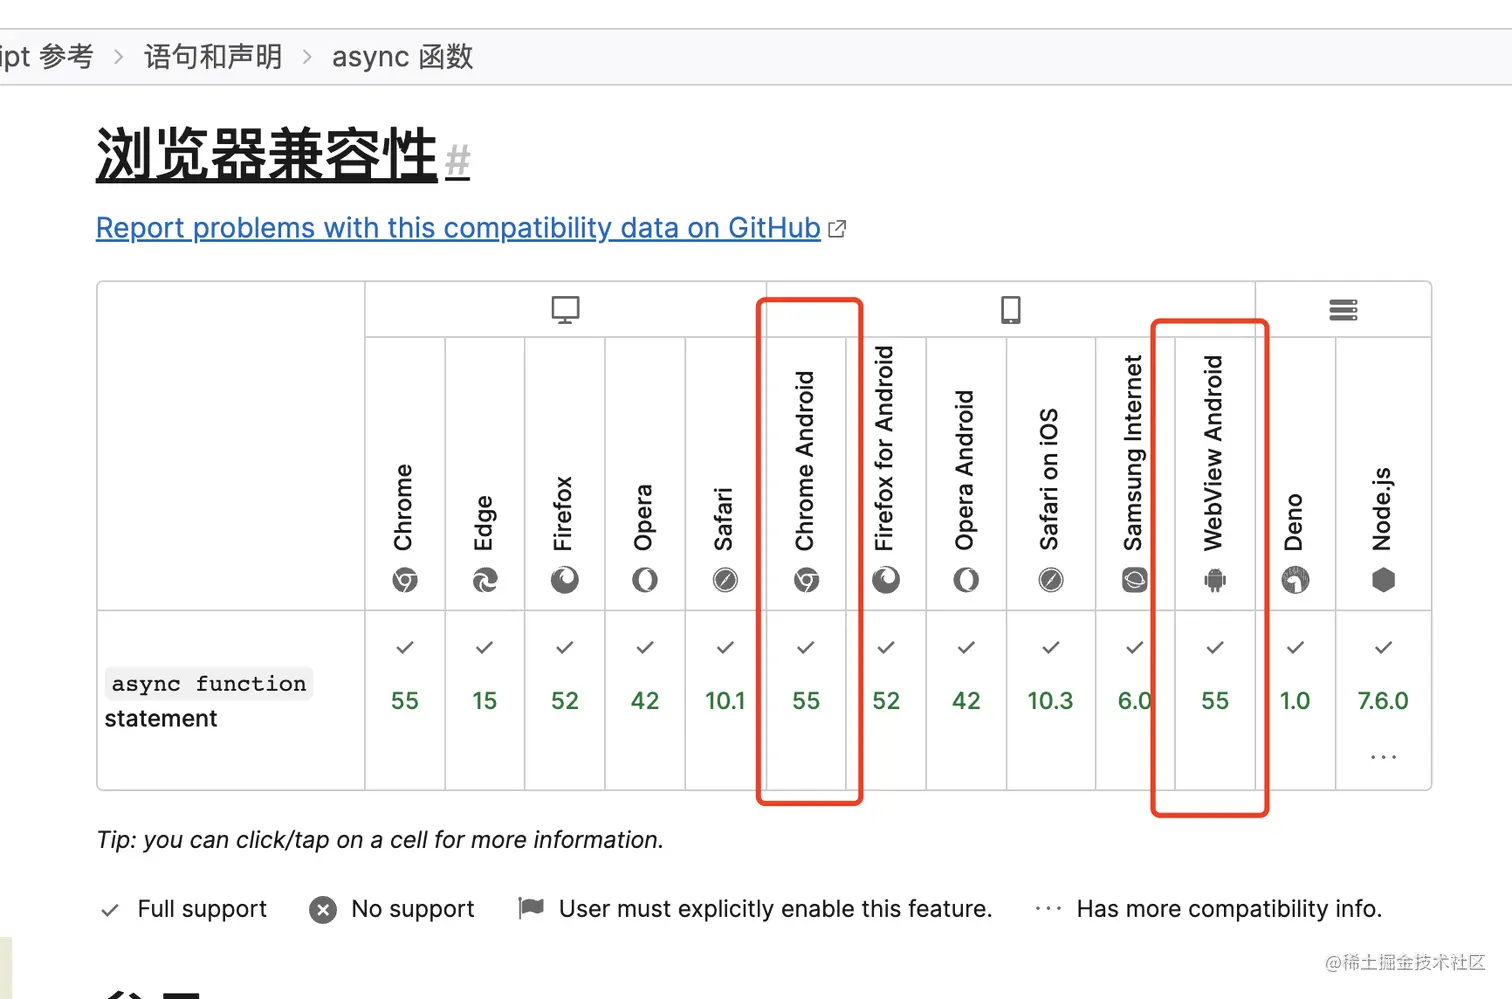Image resolution: width=1512 pixels, height=999 pixels.
Task: Click the Opera Android column header label
Action: 964,470
